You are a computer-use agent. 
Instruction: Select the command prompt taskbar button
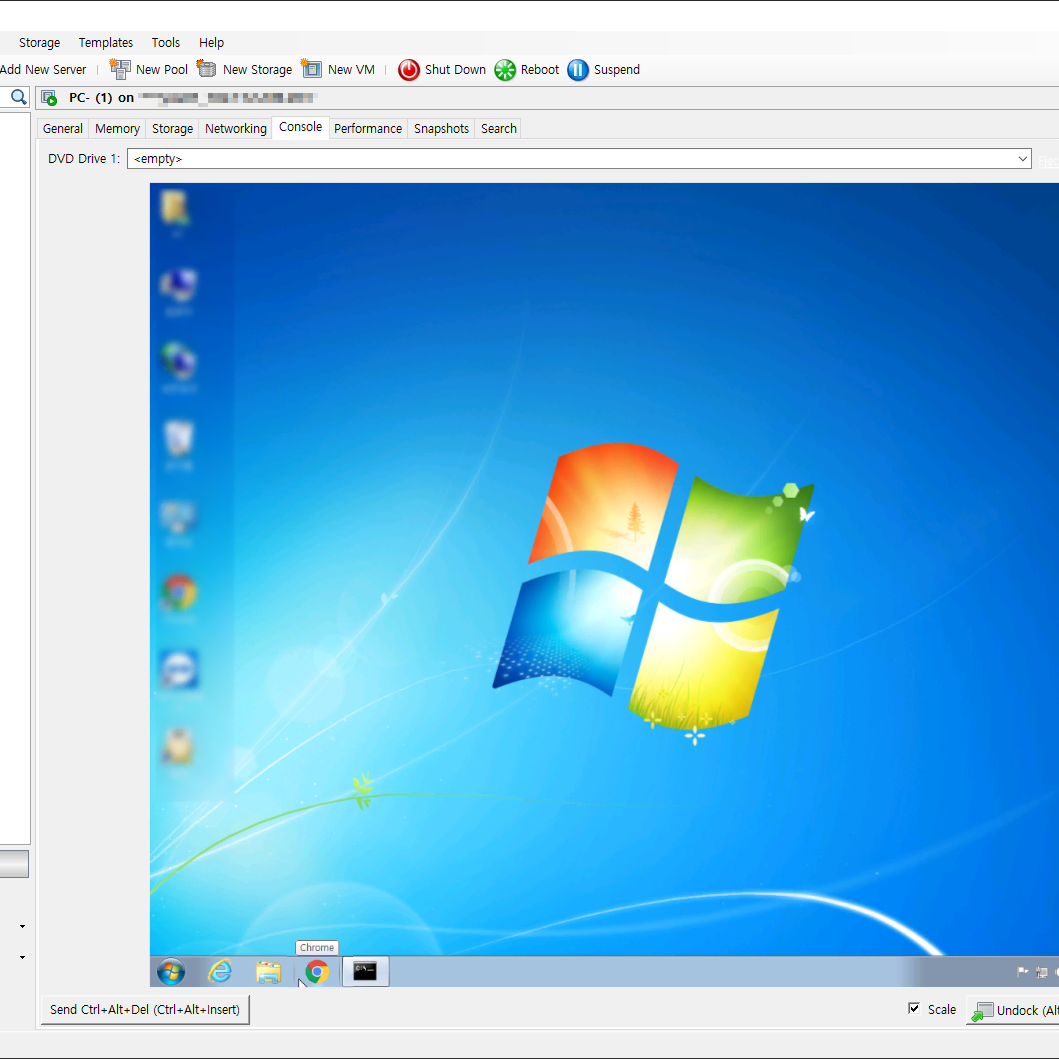[365, 972]
